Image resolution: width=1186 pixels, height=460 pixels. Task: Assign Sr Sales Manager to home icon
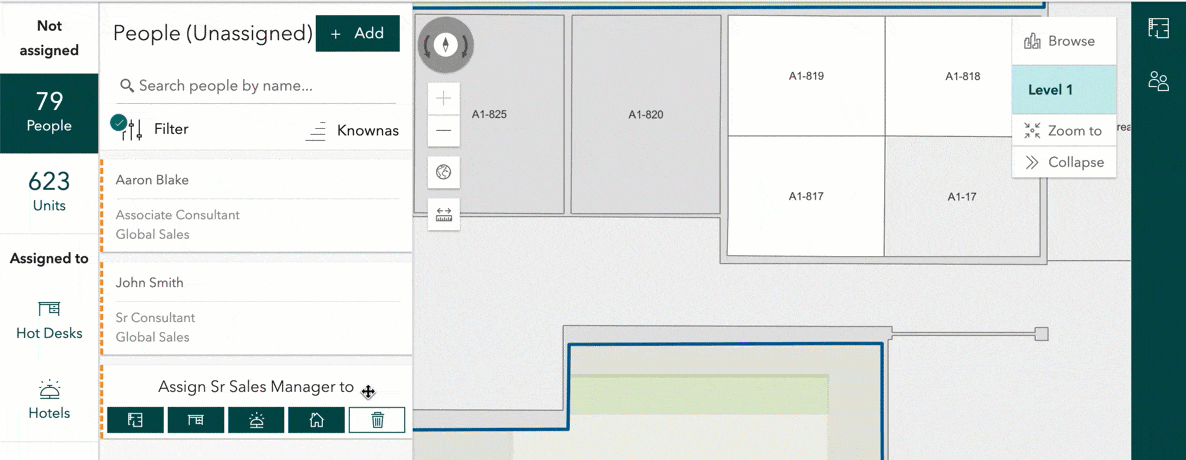coord(316,420)
